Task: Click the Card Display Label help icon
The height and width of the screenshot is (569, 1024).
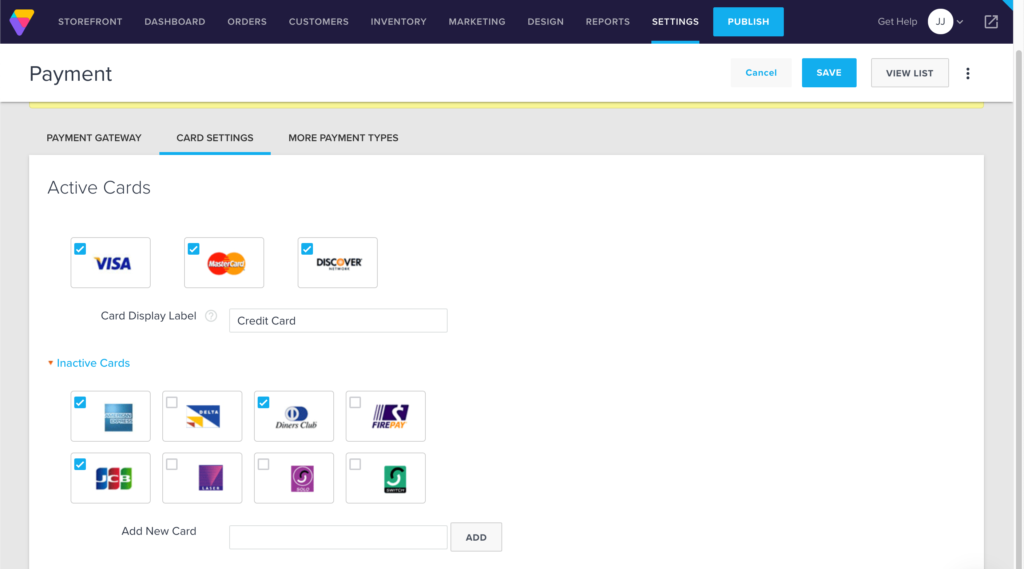Action: click(211, 316)
